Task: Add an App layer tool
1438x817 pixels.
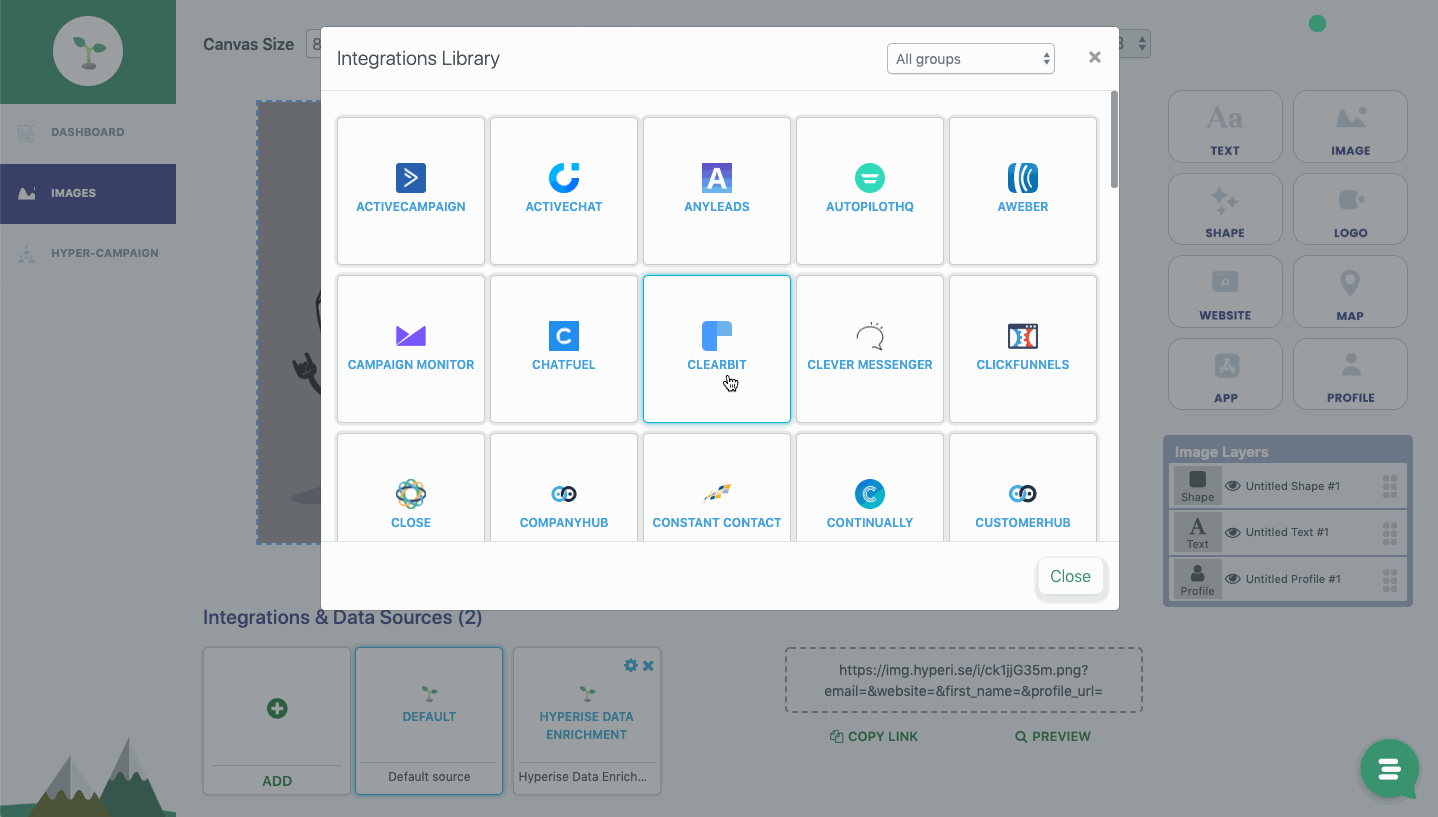Action: click(1225, 374)
